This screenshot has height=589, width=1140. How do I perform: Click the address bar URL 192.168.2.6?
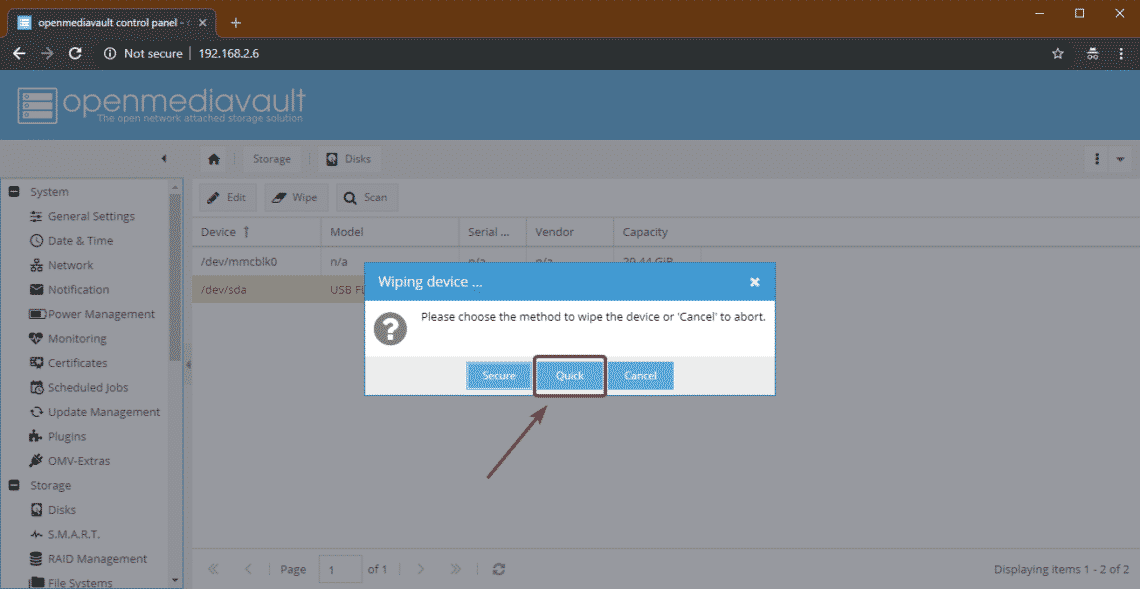[x=229, y=53]
